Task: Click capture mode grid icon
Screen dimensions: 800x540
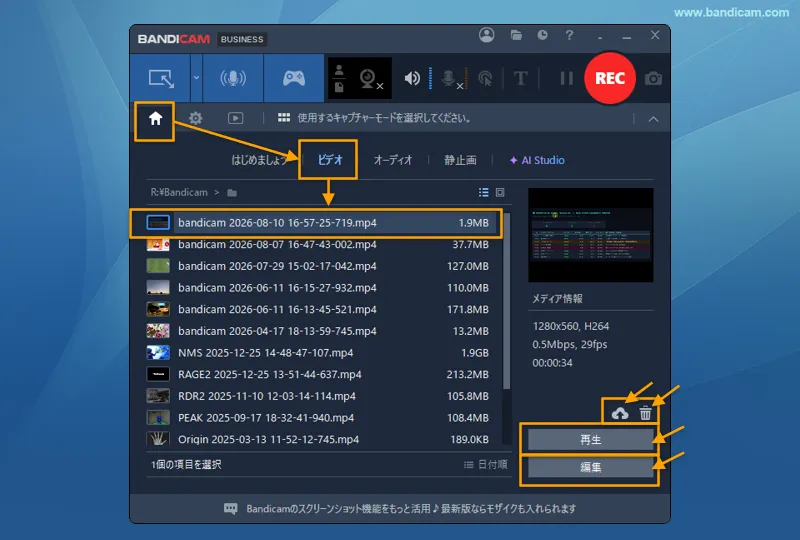Action: (284, 118)
